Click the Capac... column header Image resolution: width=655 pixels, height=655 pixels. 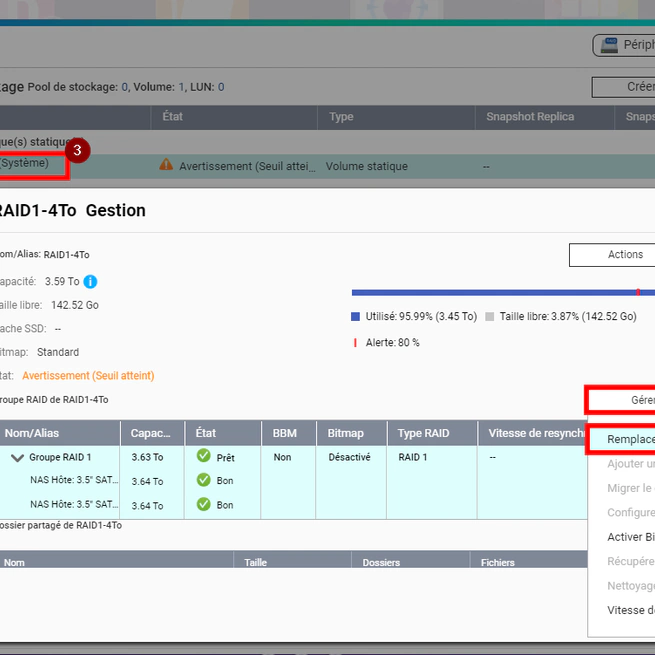[x=152, y=433]
